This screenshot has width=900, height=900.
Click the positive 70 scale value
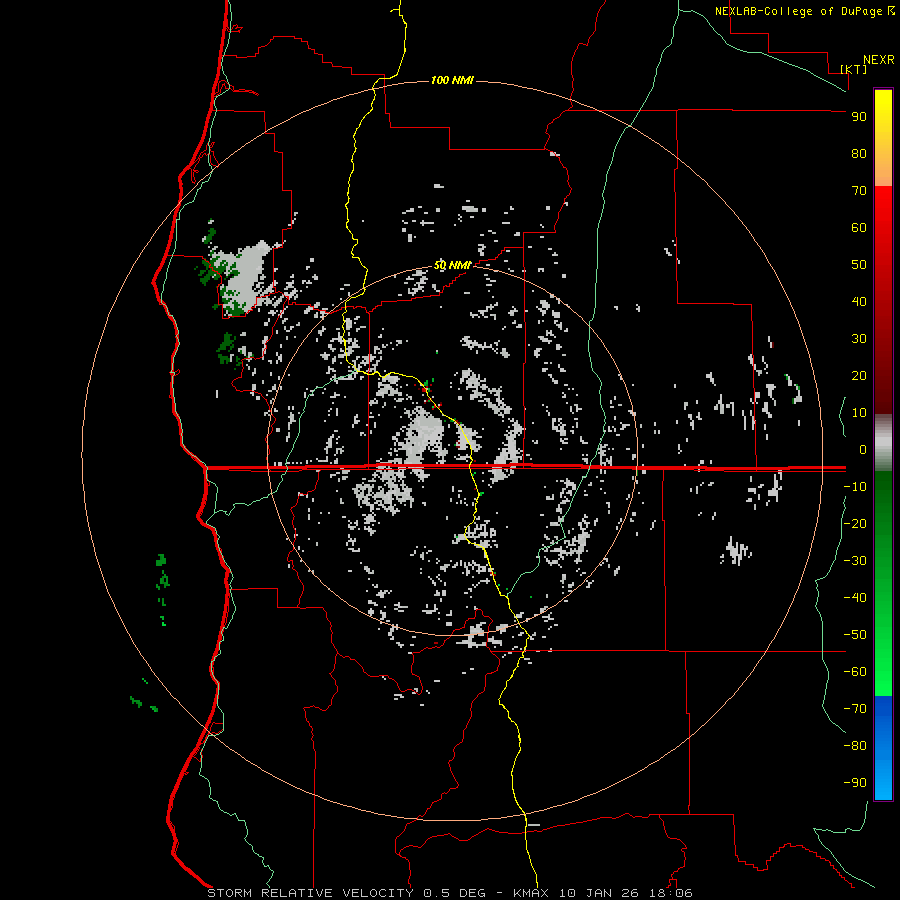point(859,191)
